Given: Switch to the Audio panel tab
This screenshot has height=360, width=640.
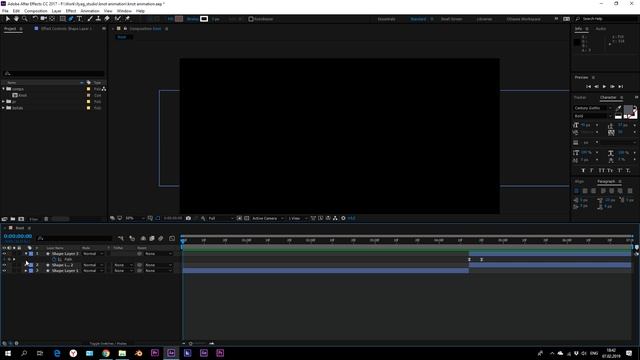Looking at the screenshot, I should [600, 29].
